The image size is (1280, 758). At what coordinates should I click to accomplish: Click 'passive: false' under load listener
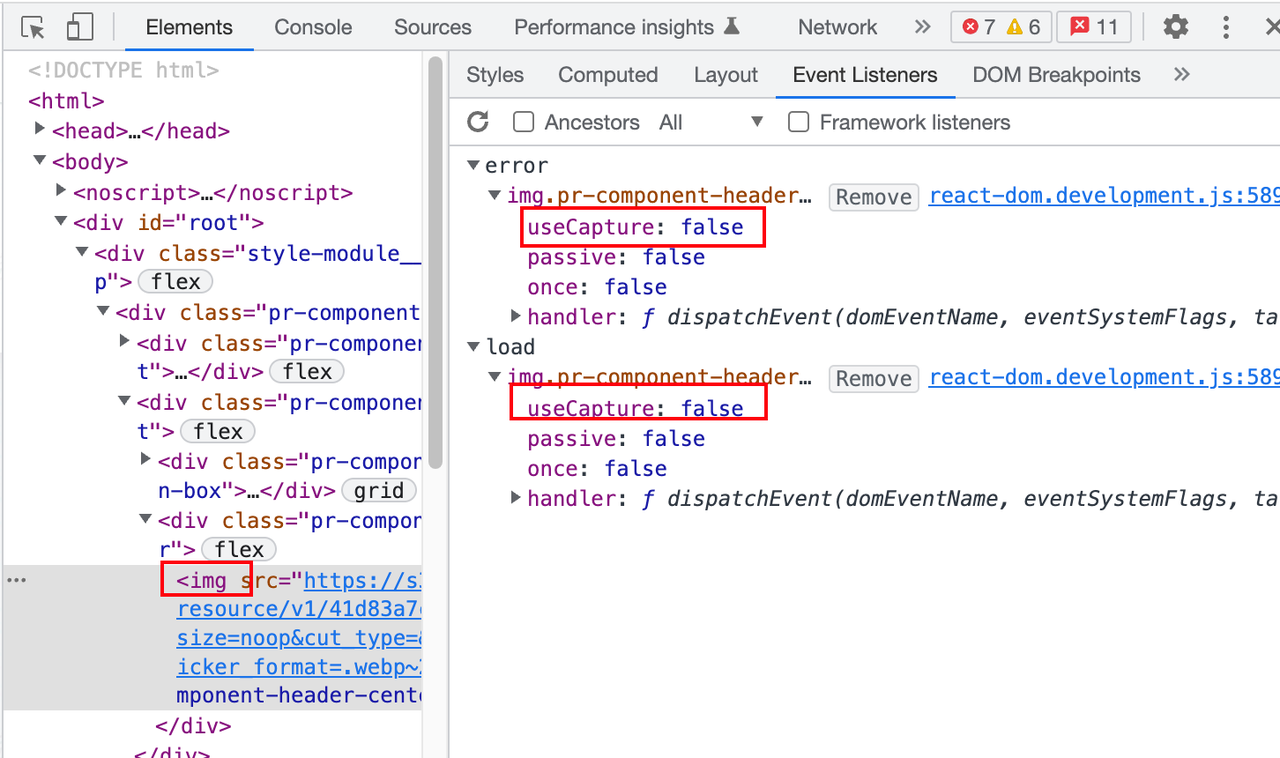pos(616,438)
